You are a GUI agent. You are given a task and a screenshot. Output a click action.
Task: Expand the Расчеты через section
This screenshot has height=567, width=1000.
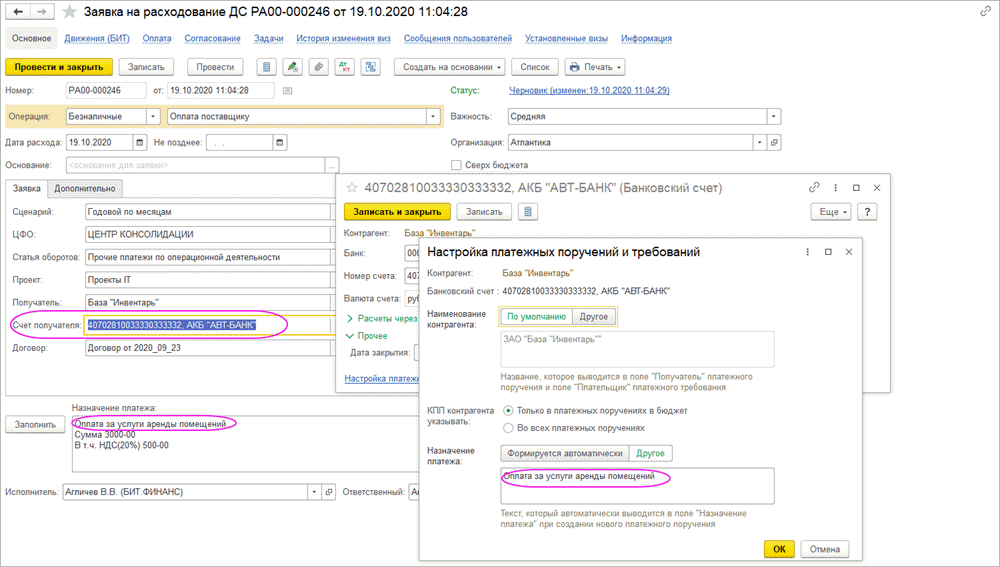(x=349, y=318)
